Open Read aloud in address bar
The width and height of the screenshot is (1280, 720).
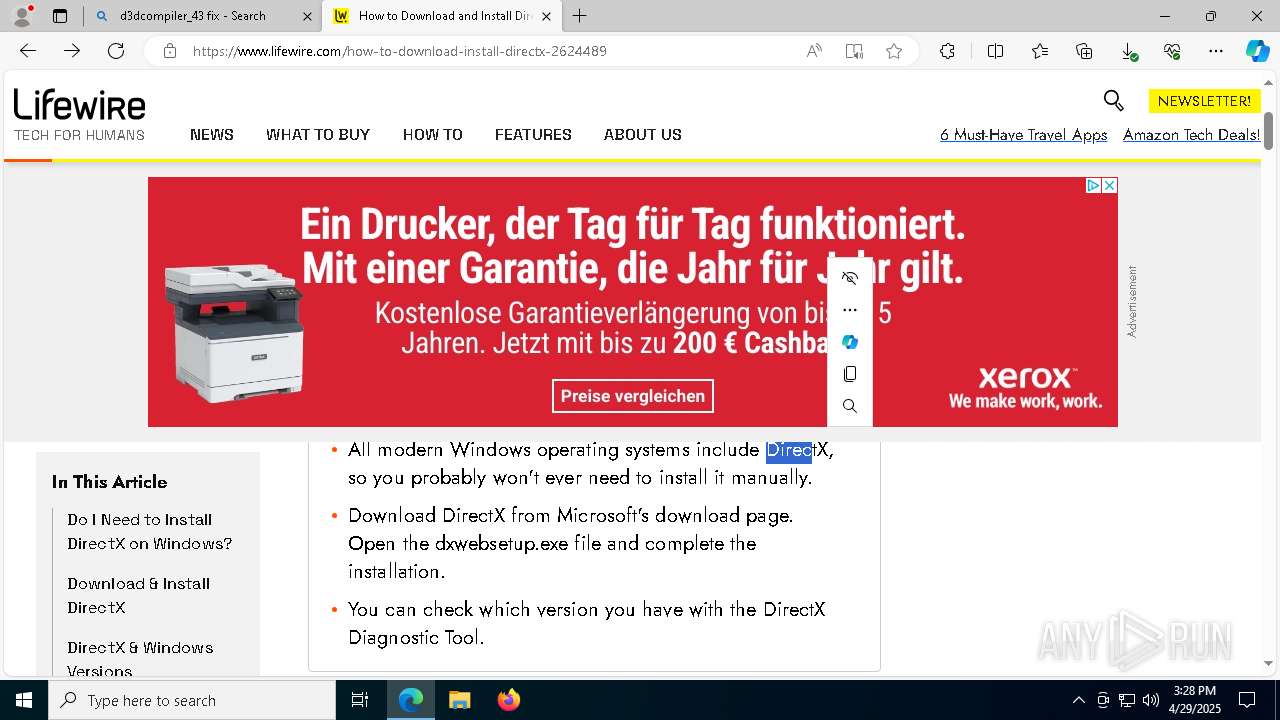click(x=814, y=51)
